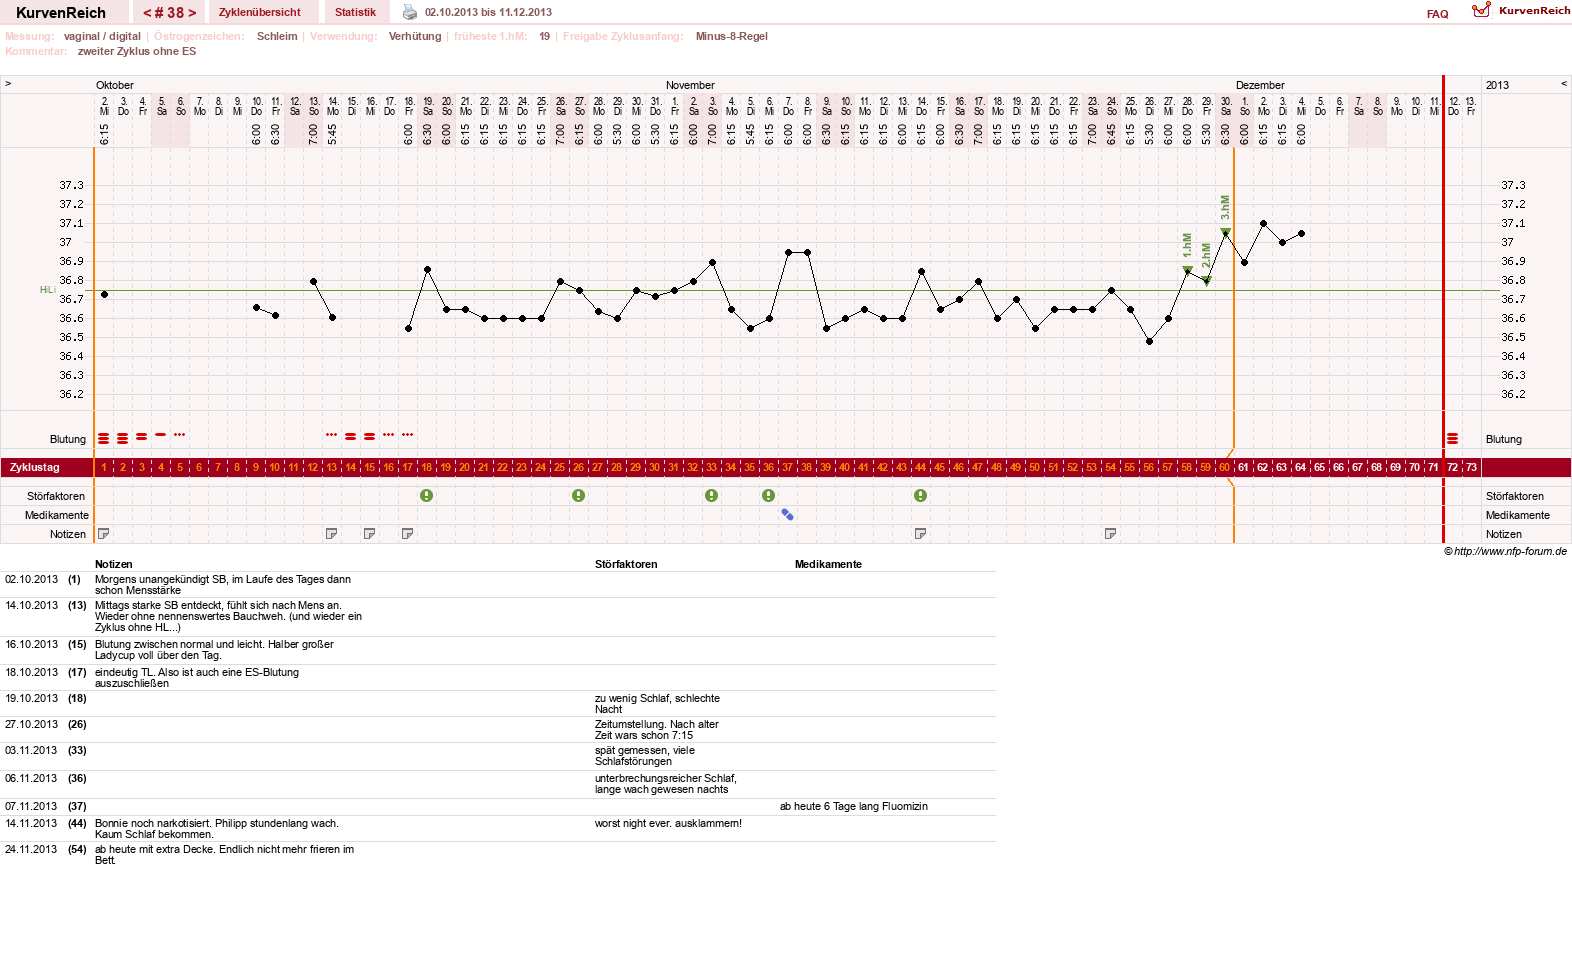Click the heavy bleeding icon on cycle day 72

[1453, 438]
